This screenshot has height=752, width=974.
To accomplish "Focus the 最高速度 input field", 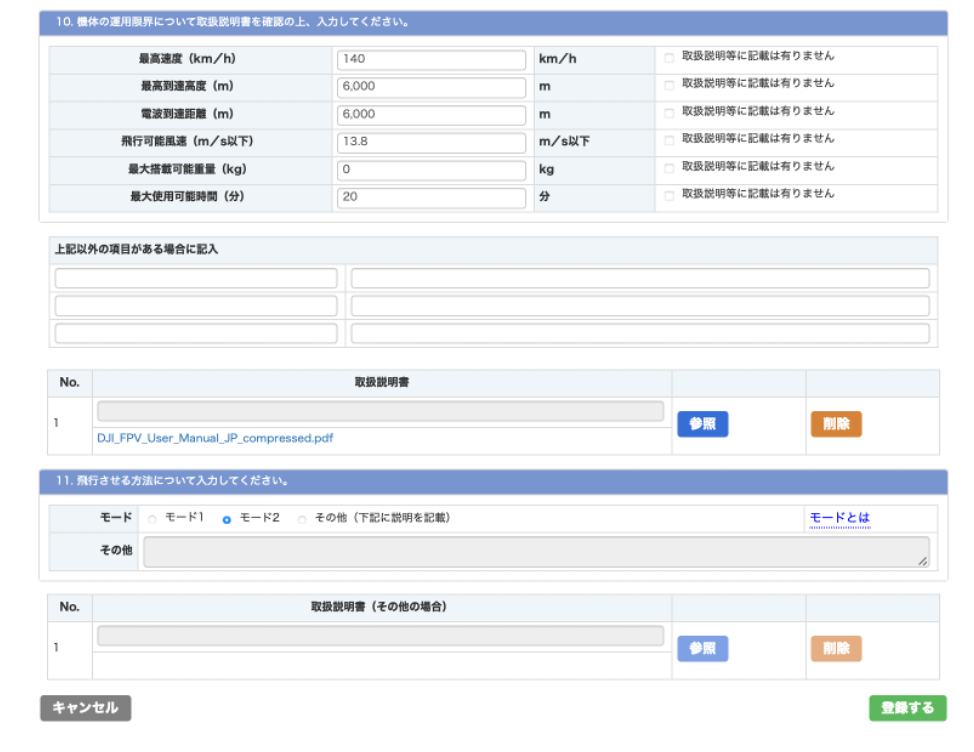I will click(431, 59).
